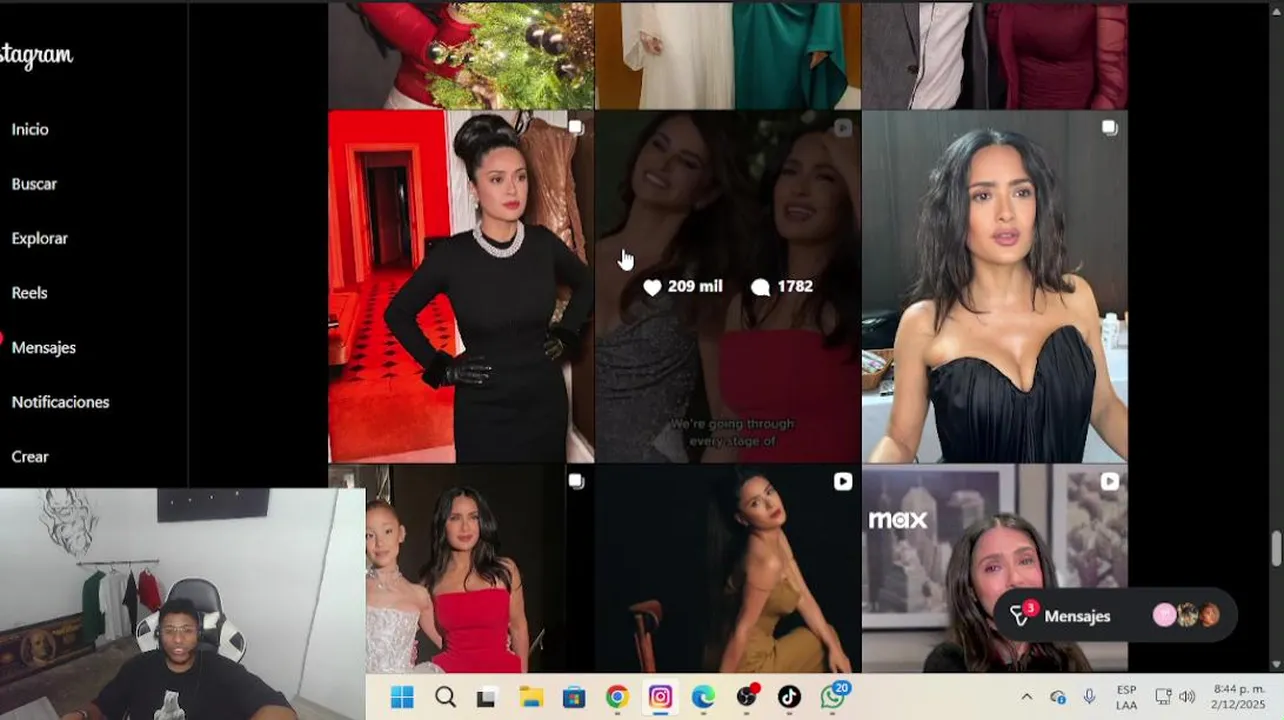Click the comment bubble icon on hovered post
This screenshot has height=720, width=1284.
[x=760, y=287]
